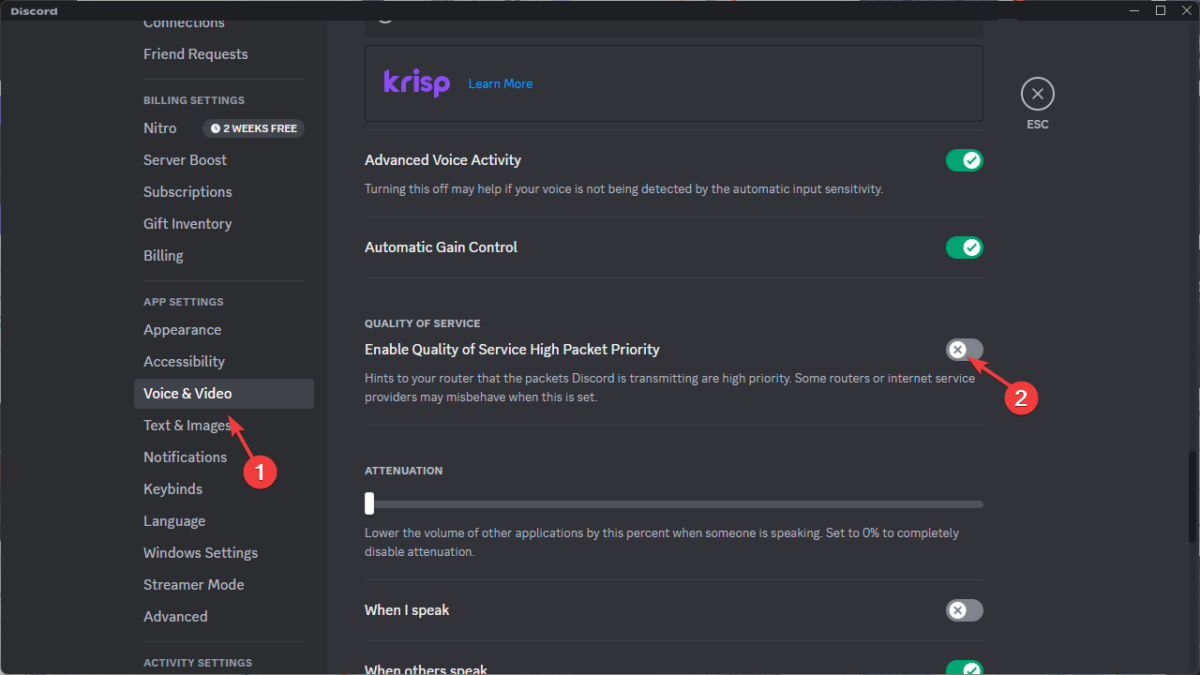Open Windows Settings in the sidebar
This screenshot has width=1200, height=675.
(x=200, y=552)
